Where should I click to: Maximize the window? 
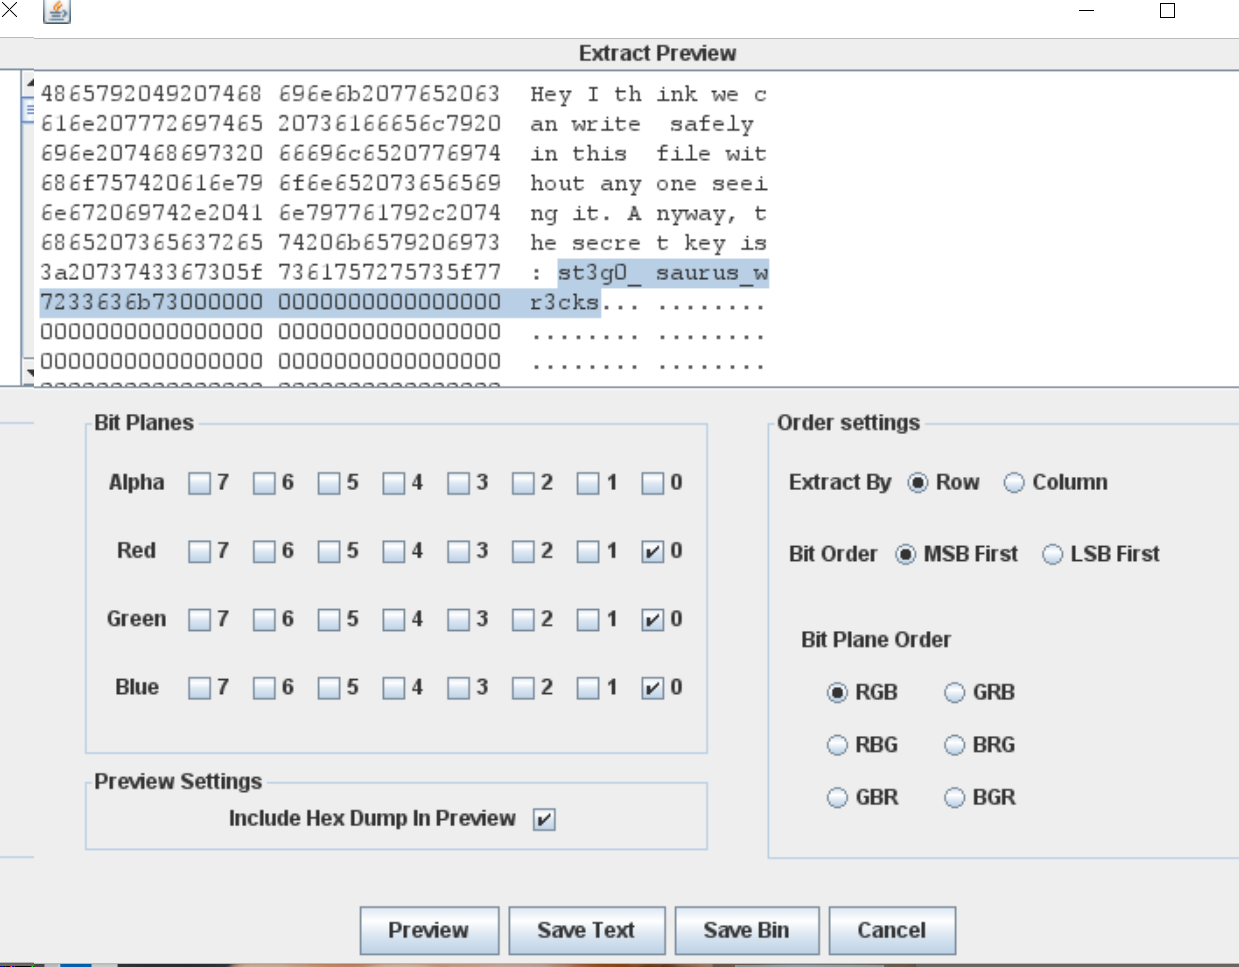coord(1167,11)
